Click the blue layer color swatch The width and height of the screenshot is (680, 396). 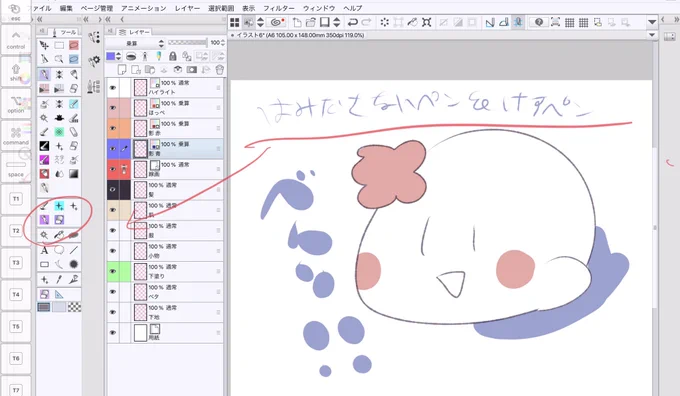[111, 56]
